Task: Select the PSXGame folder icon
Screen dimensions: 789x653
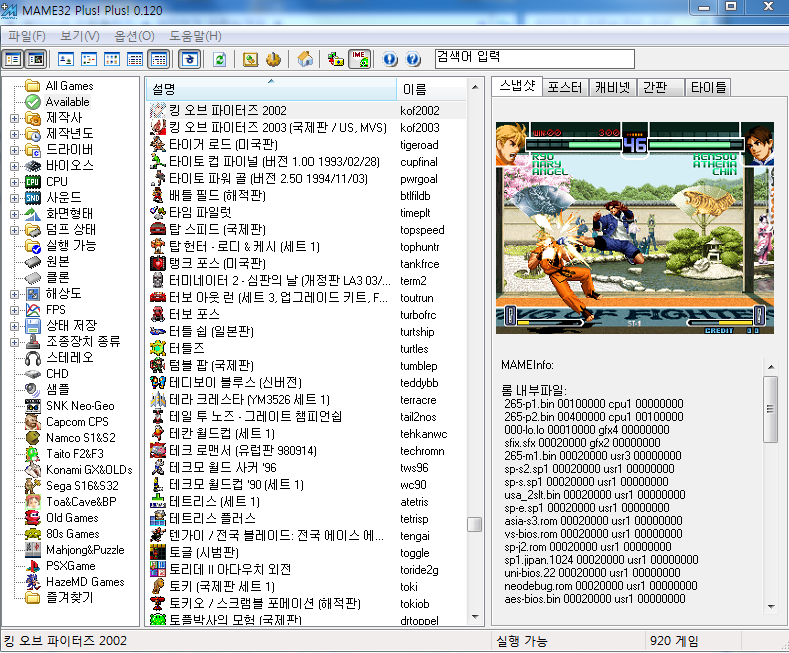Action: pyautogui.click(x=33, y=566)
